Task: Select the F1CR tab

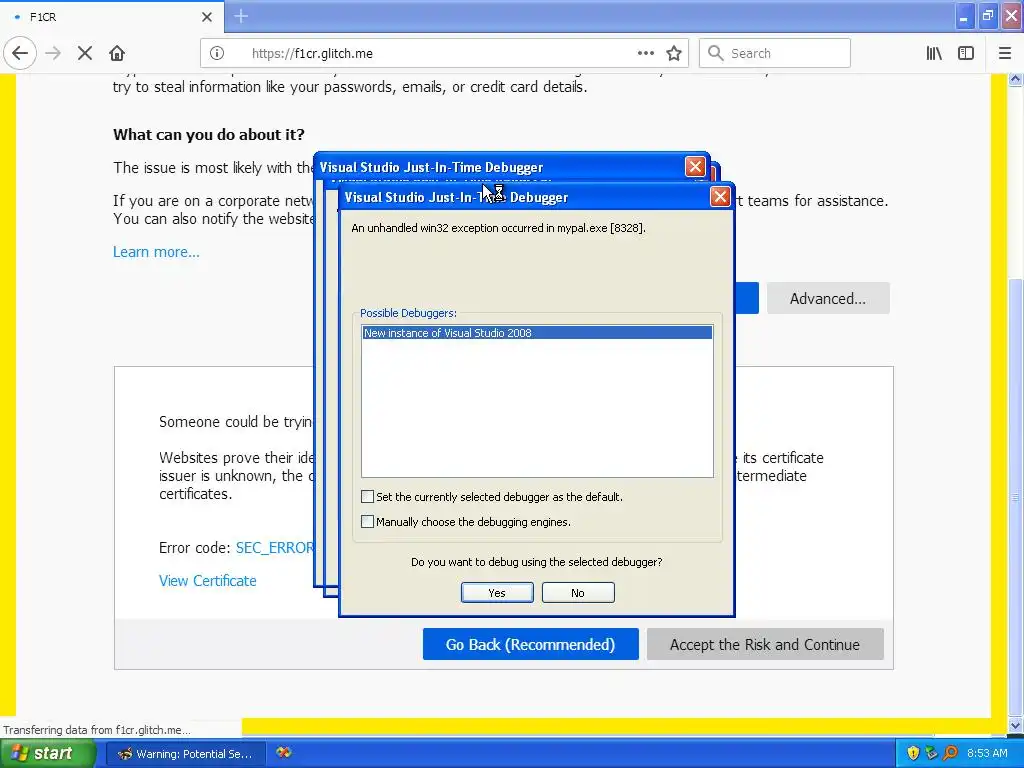Action: click(112, 17)
